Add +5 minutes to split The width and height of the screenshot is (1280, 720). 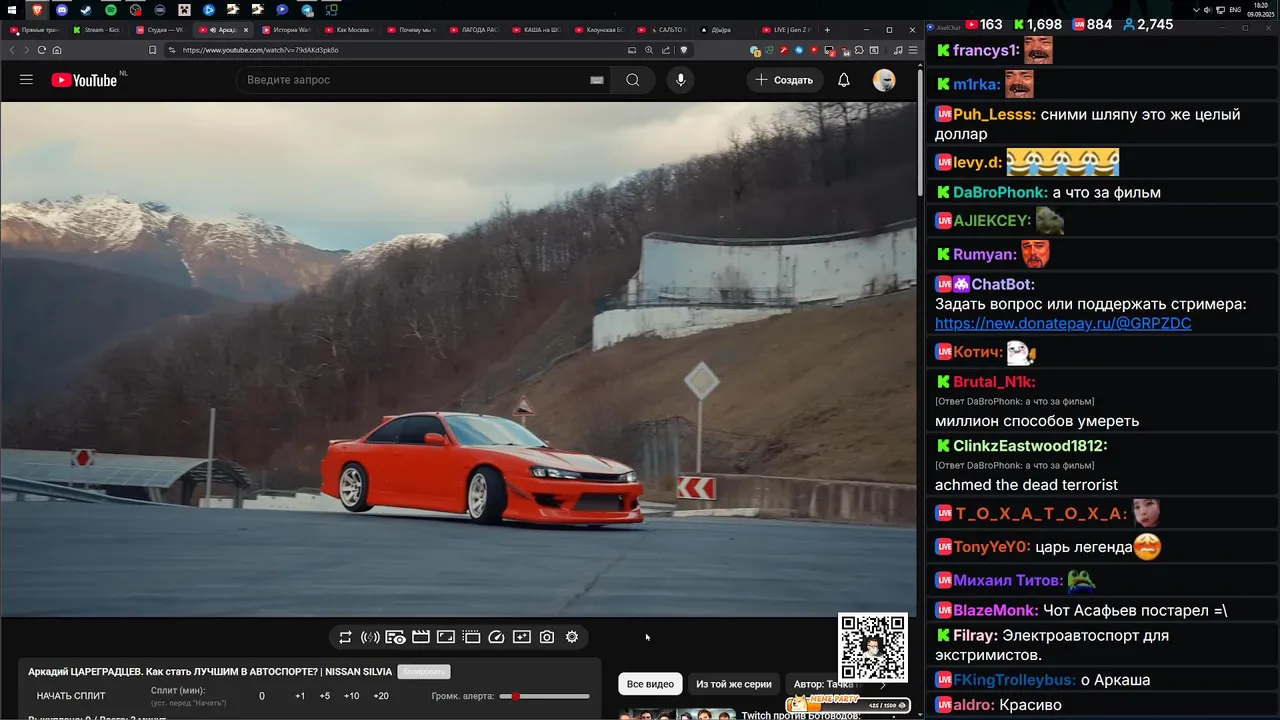[x=325, y=696]
